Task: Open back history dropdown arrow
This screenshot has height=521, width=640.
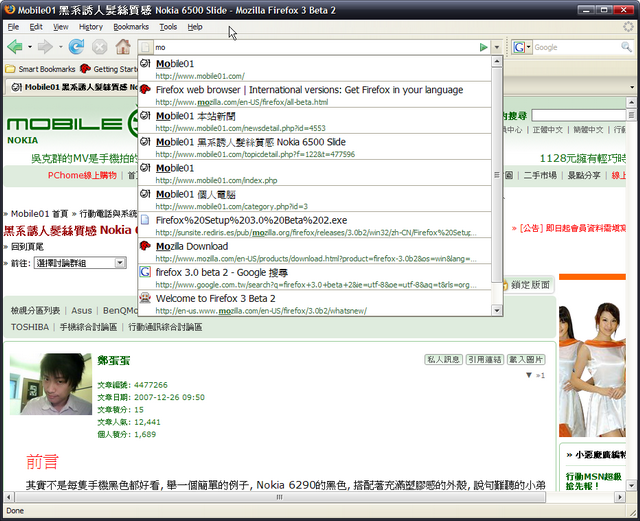Action: tap(30, 47)
